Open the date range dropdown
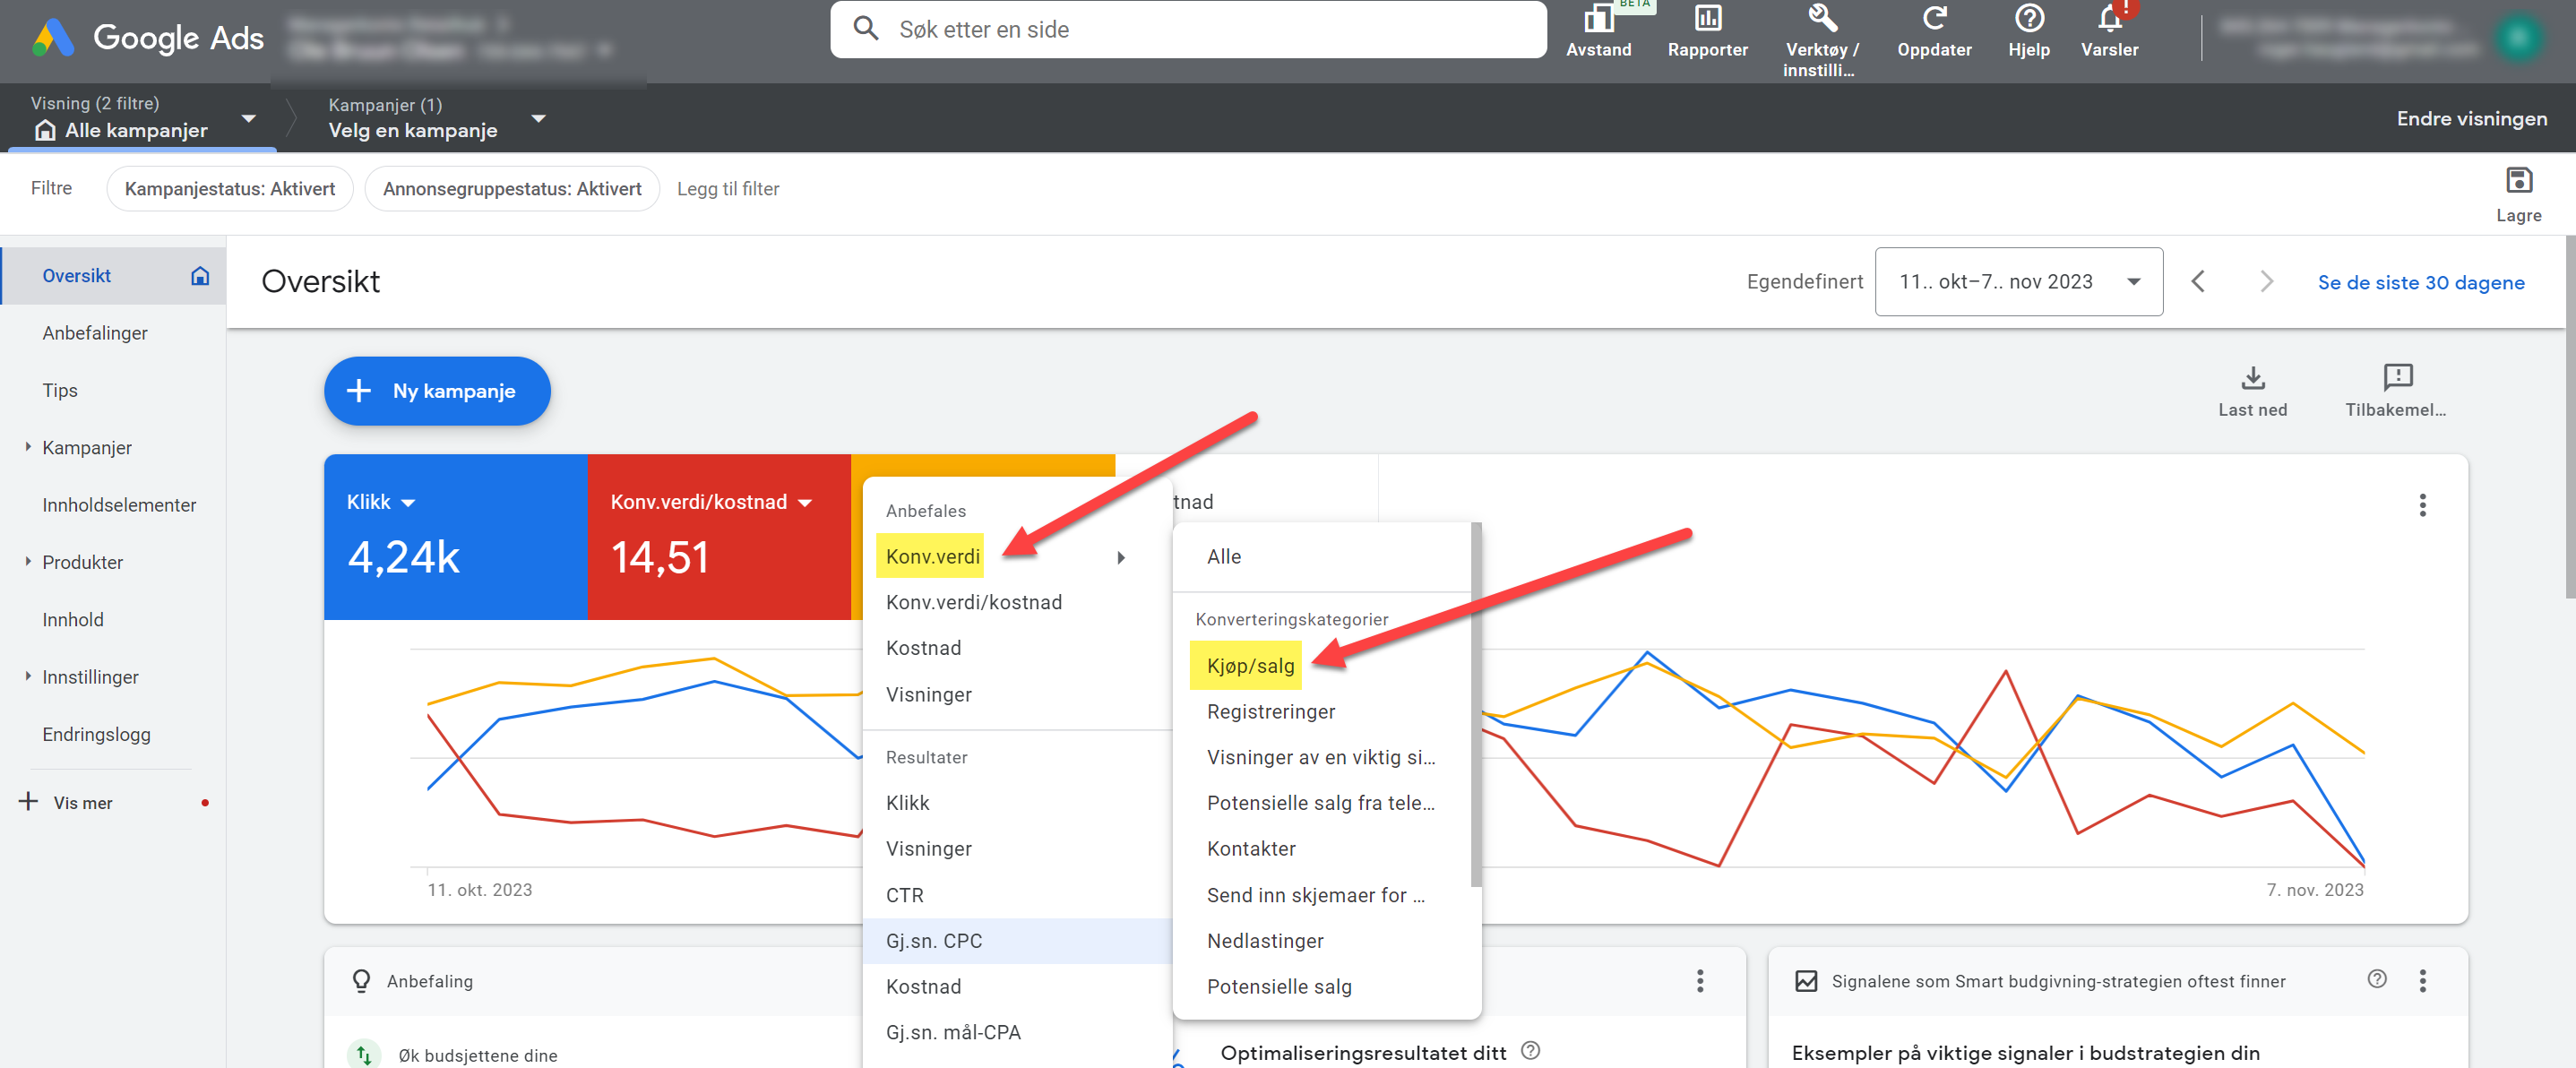The image size is (2576, 1068). click(x=2018, y=282)
